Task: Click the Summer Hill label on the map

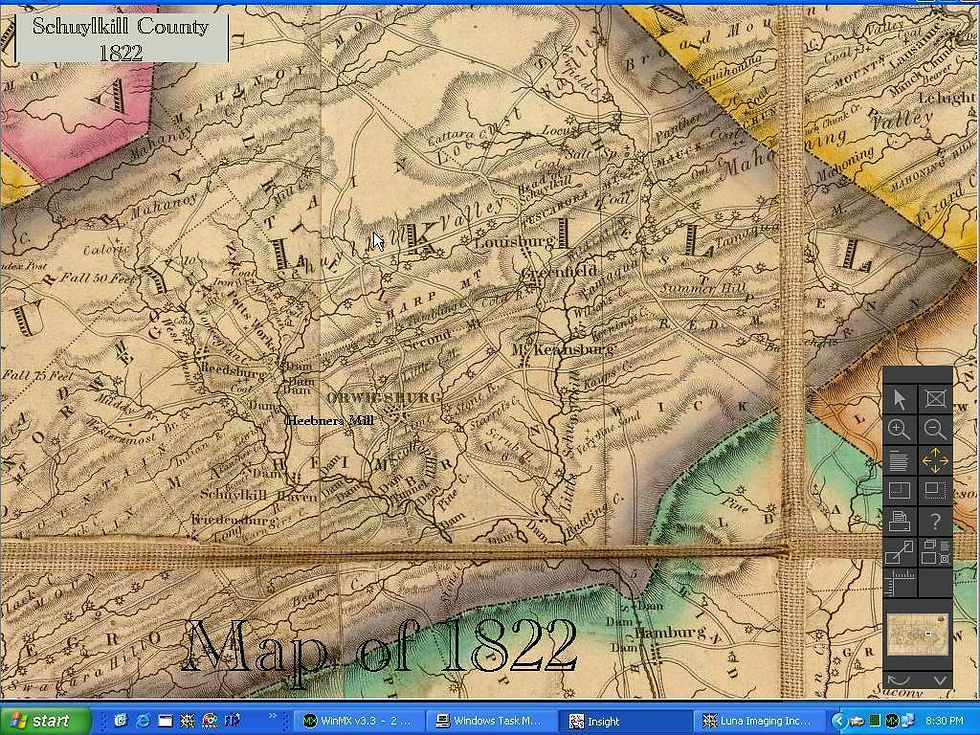Action: click(703, 289)
